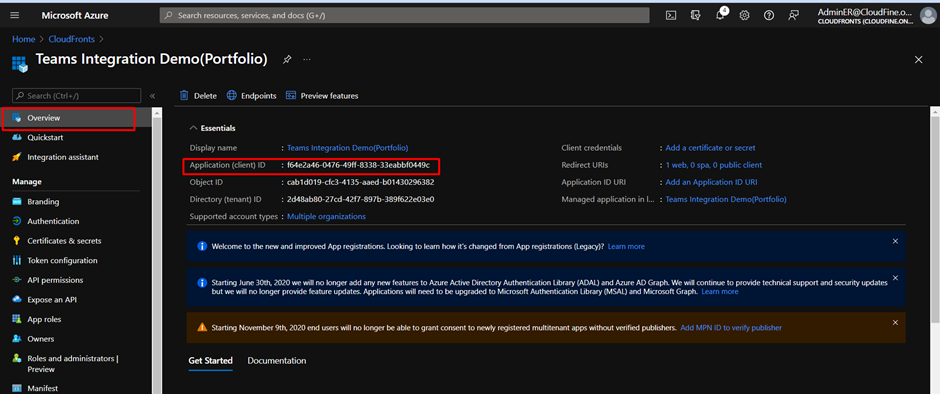Open Cloud Shell from the top bar
940x394 pixels.
(671, 16)
